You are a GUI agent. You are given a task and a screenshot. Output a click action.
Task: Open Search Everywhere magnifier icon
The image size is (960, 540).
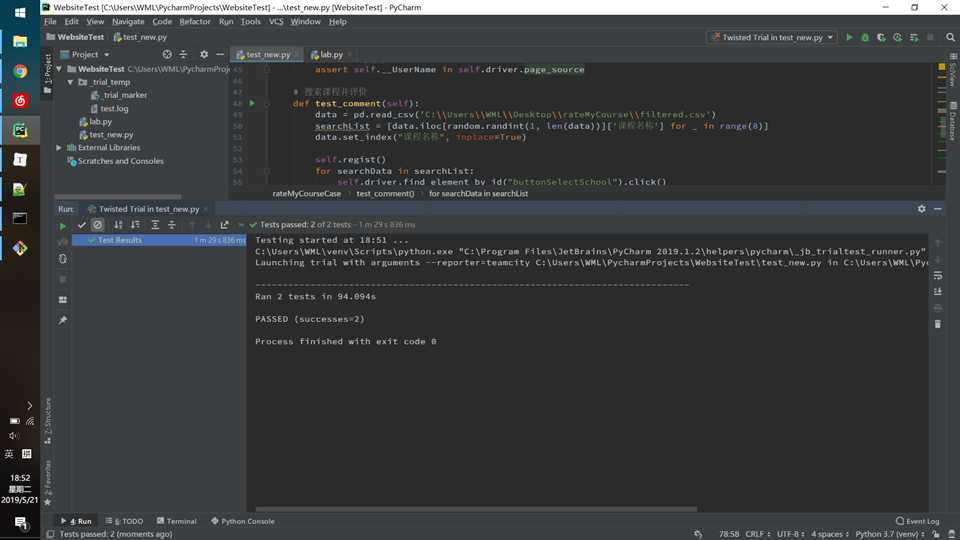(950, 37)
